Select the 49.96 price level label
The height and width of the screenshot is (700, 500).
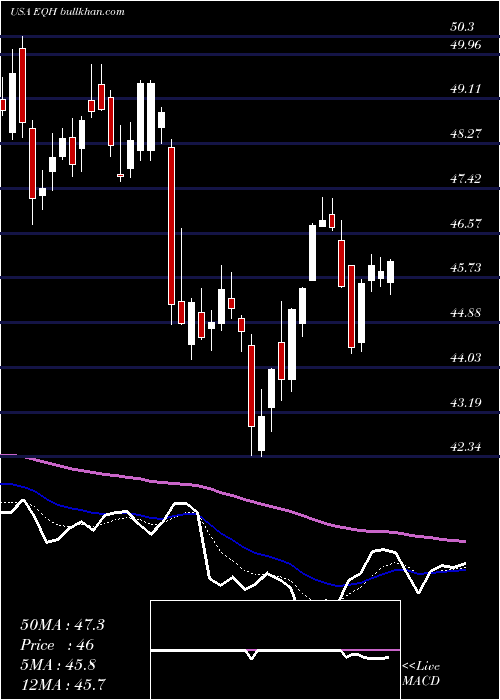click(466, 45)
